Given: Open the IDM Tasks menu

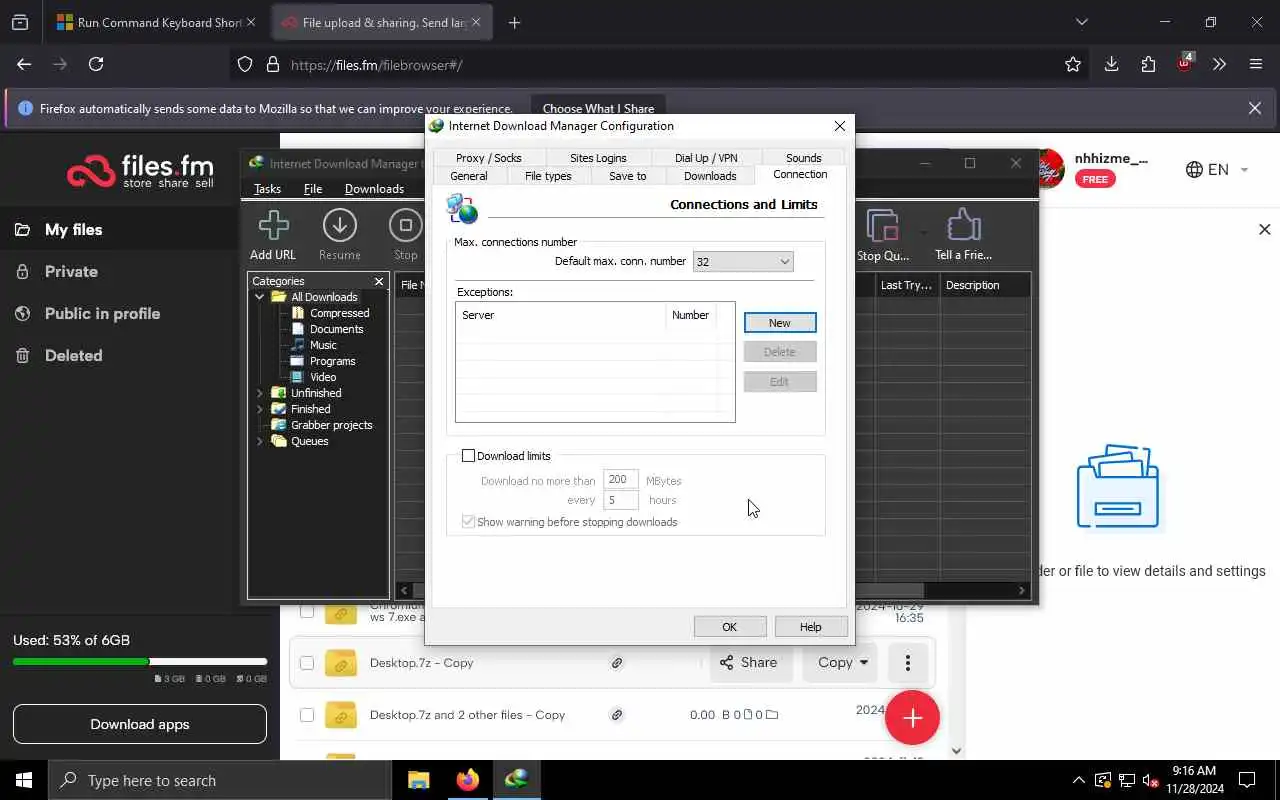Looking at the screenshot, I should point(267,189).
